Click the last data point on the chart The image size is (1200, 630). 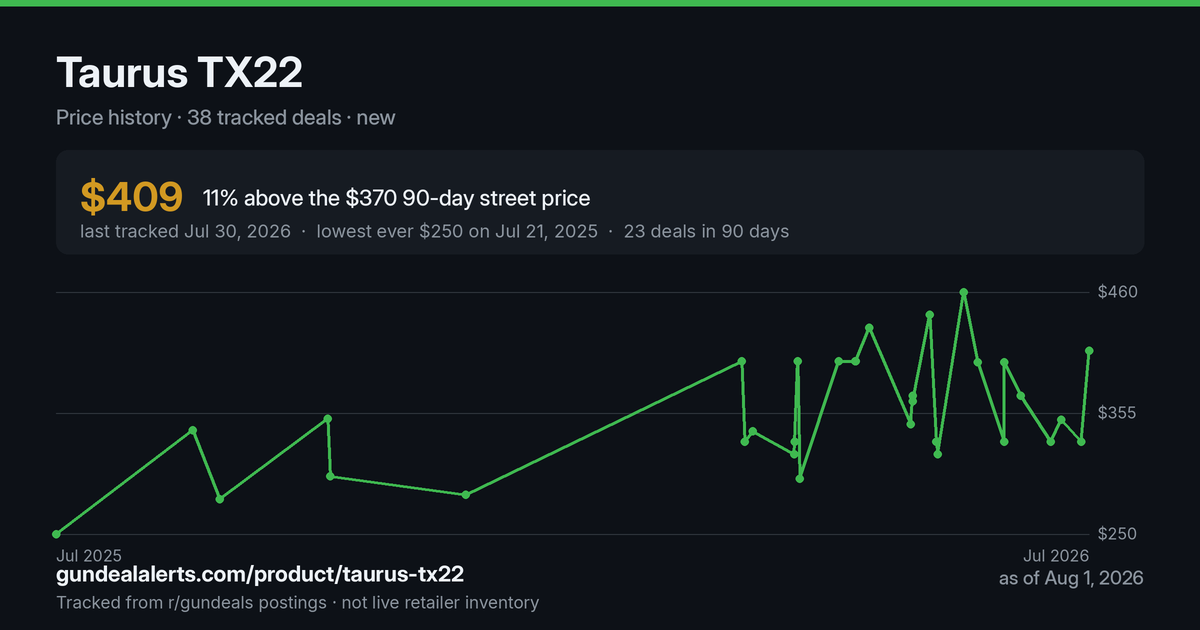point(1089,351)
